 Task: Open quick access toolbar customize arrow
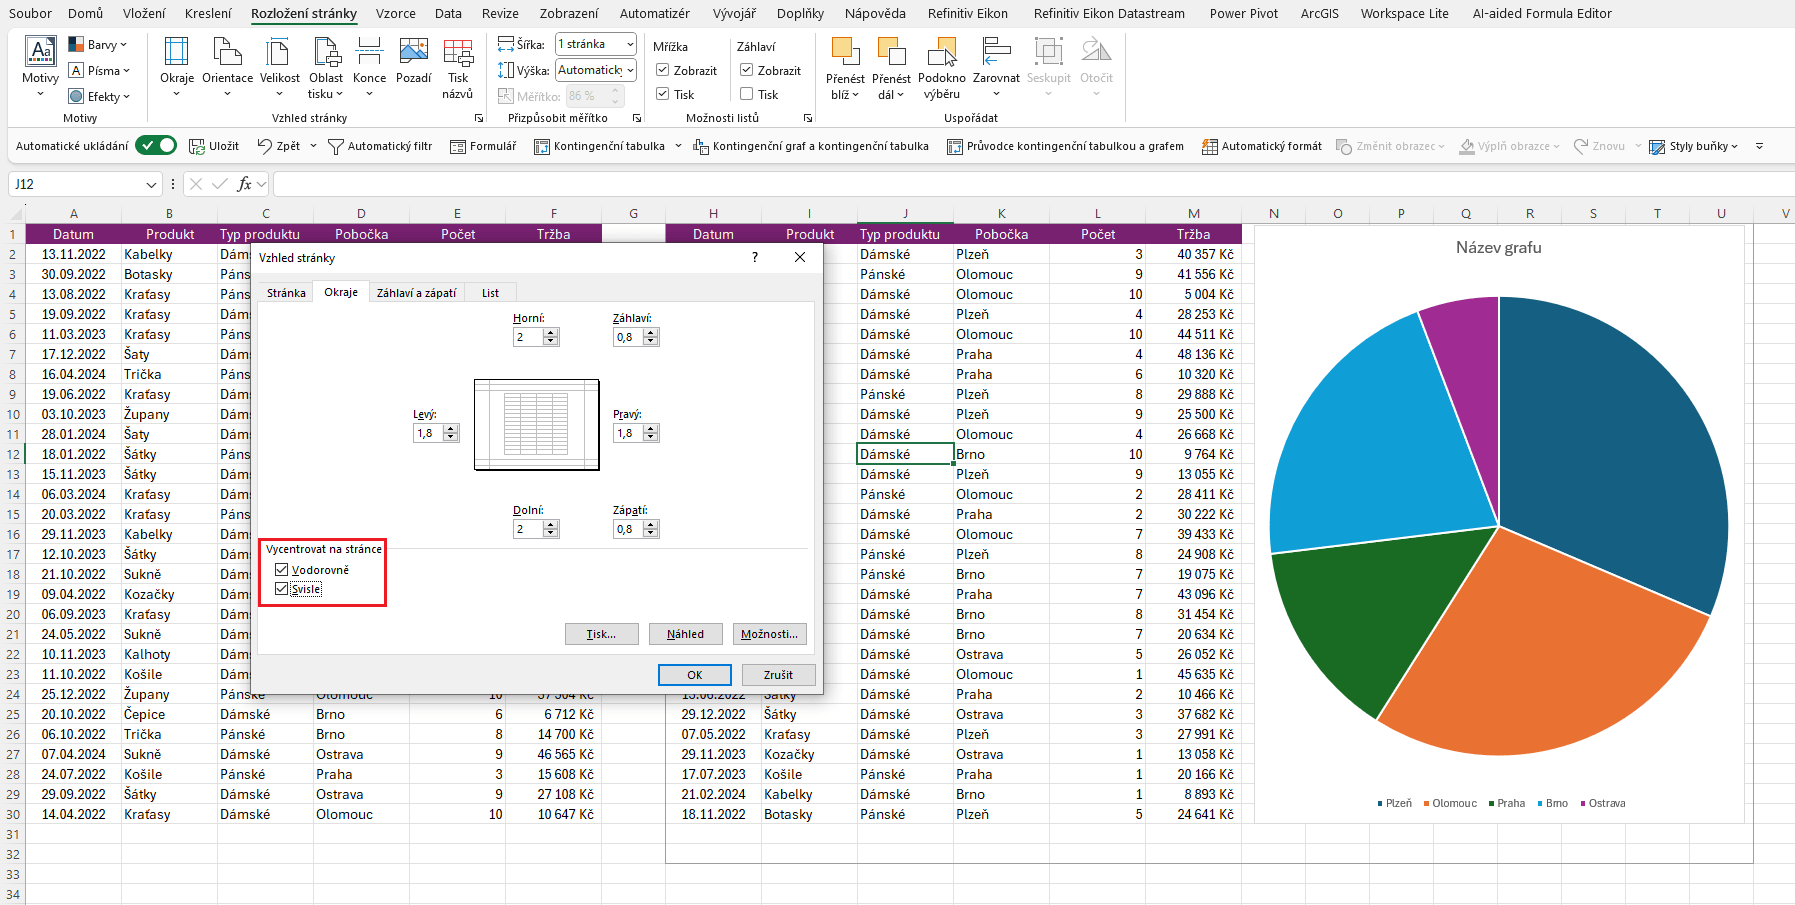click(x=1759, y=146)
